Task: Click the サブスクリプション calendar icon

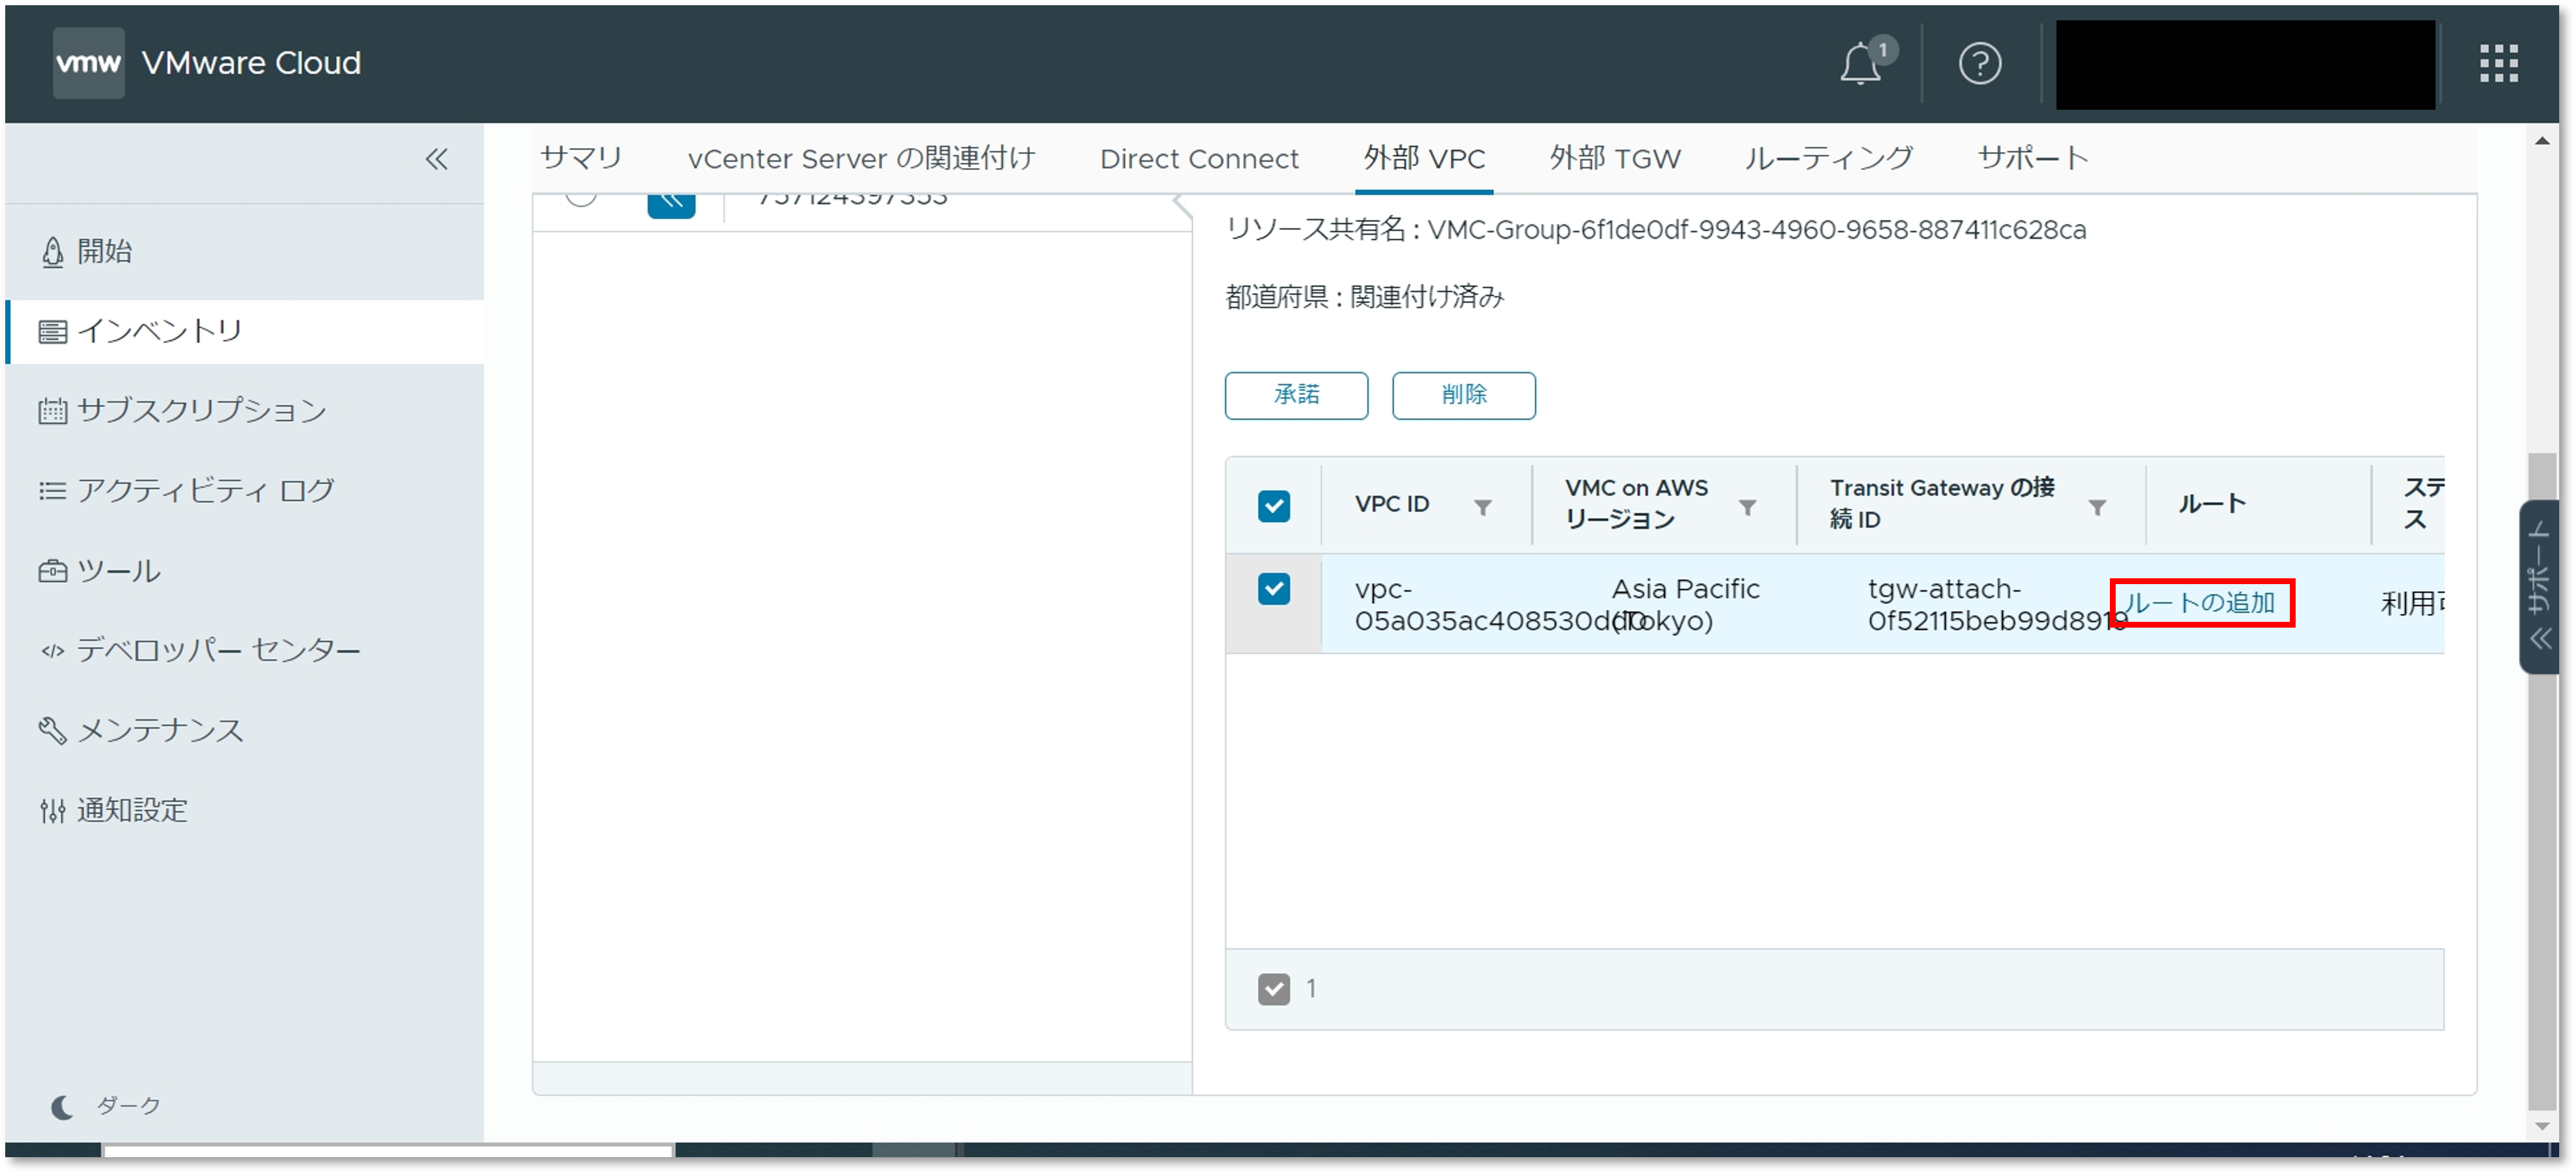Action: tap(52, 411)
